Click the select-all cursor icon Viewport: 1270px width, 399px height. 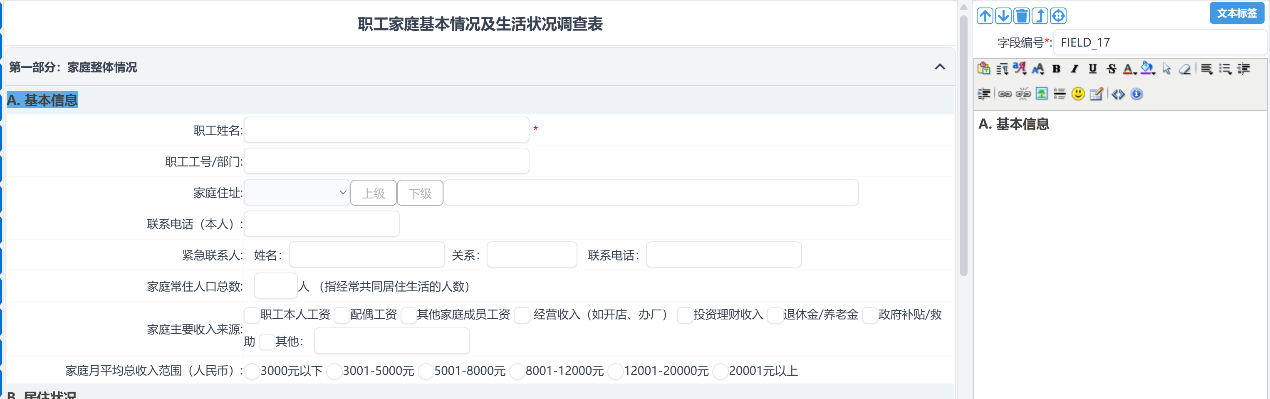coord(1166,69)
